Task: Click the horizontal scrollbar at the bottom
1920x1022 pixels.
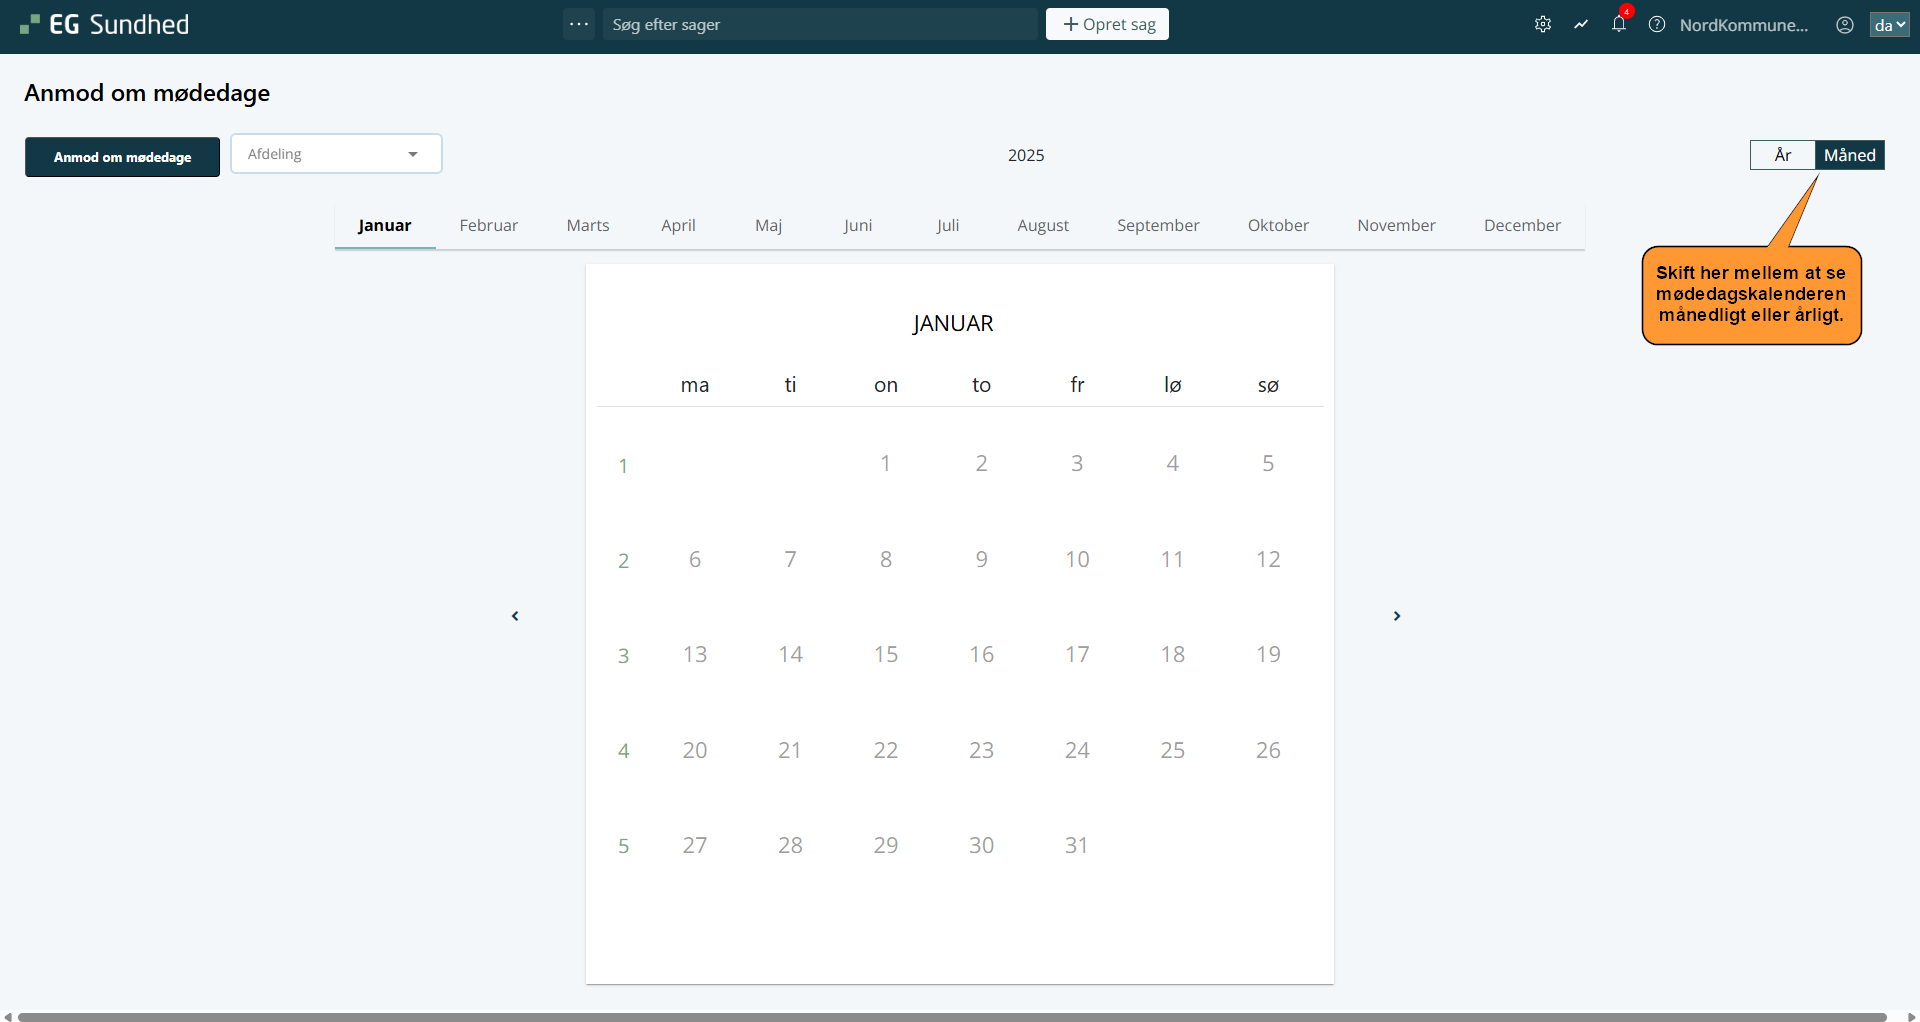Action: pos(950,1016)
